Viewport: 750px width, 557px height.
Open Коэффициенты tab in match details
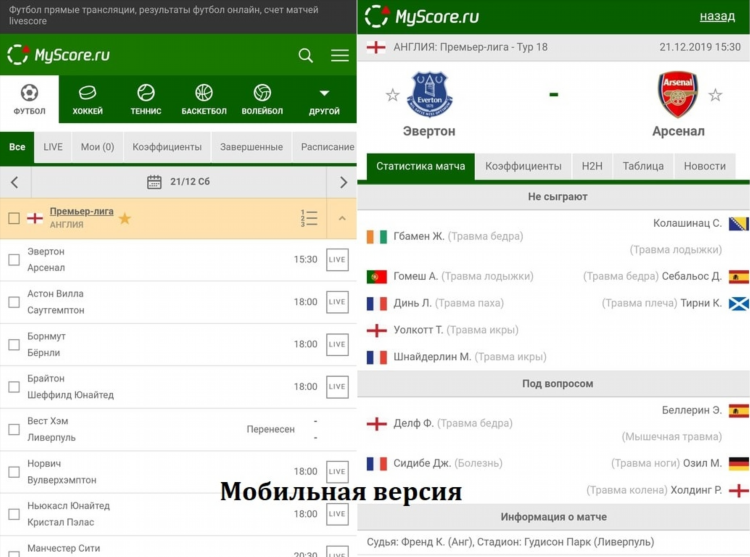(x=523, y=166)
